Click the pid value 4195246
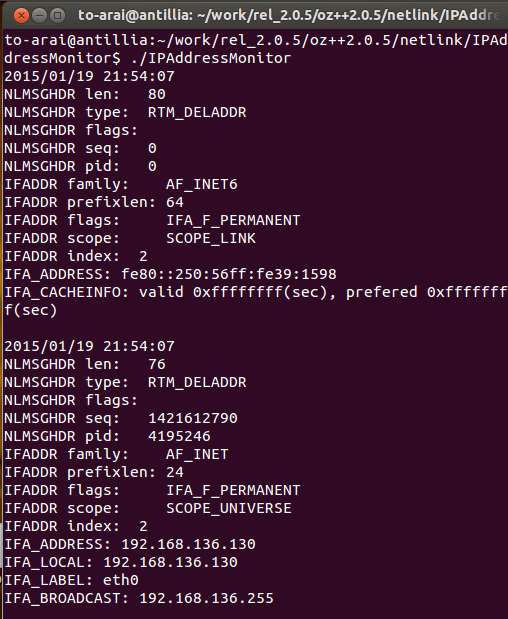 [179, 437]
